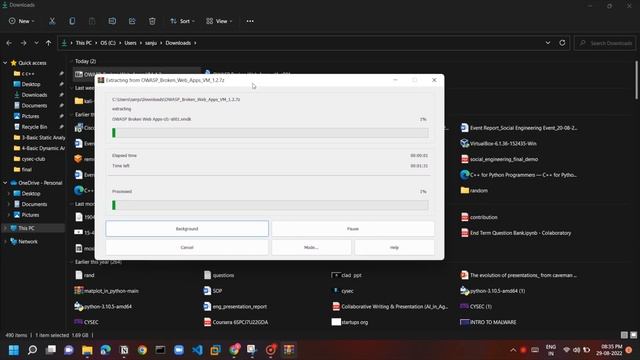The image size is (640, 360).
Task: Expand Network in navigation pane
Action: [5, 242]
